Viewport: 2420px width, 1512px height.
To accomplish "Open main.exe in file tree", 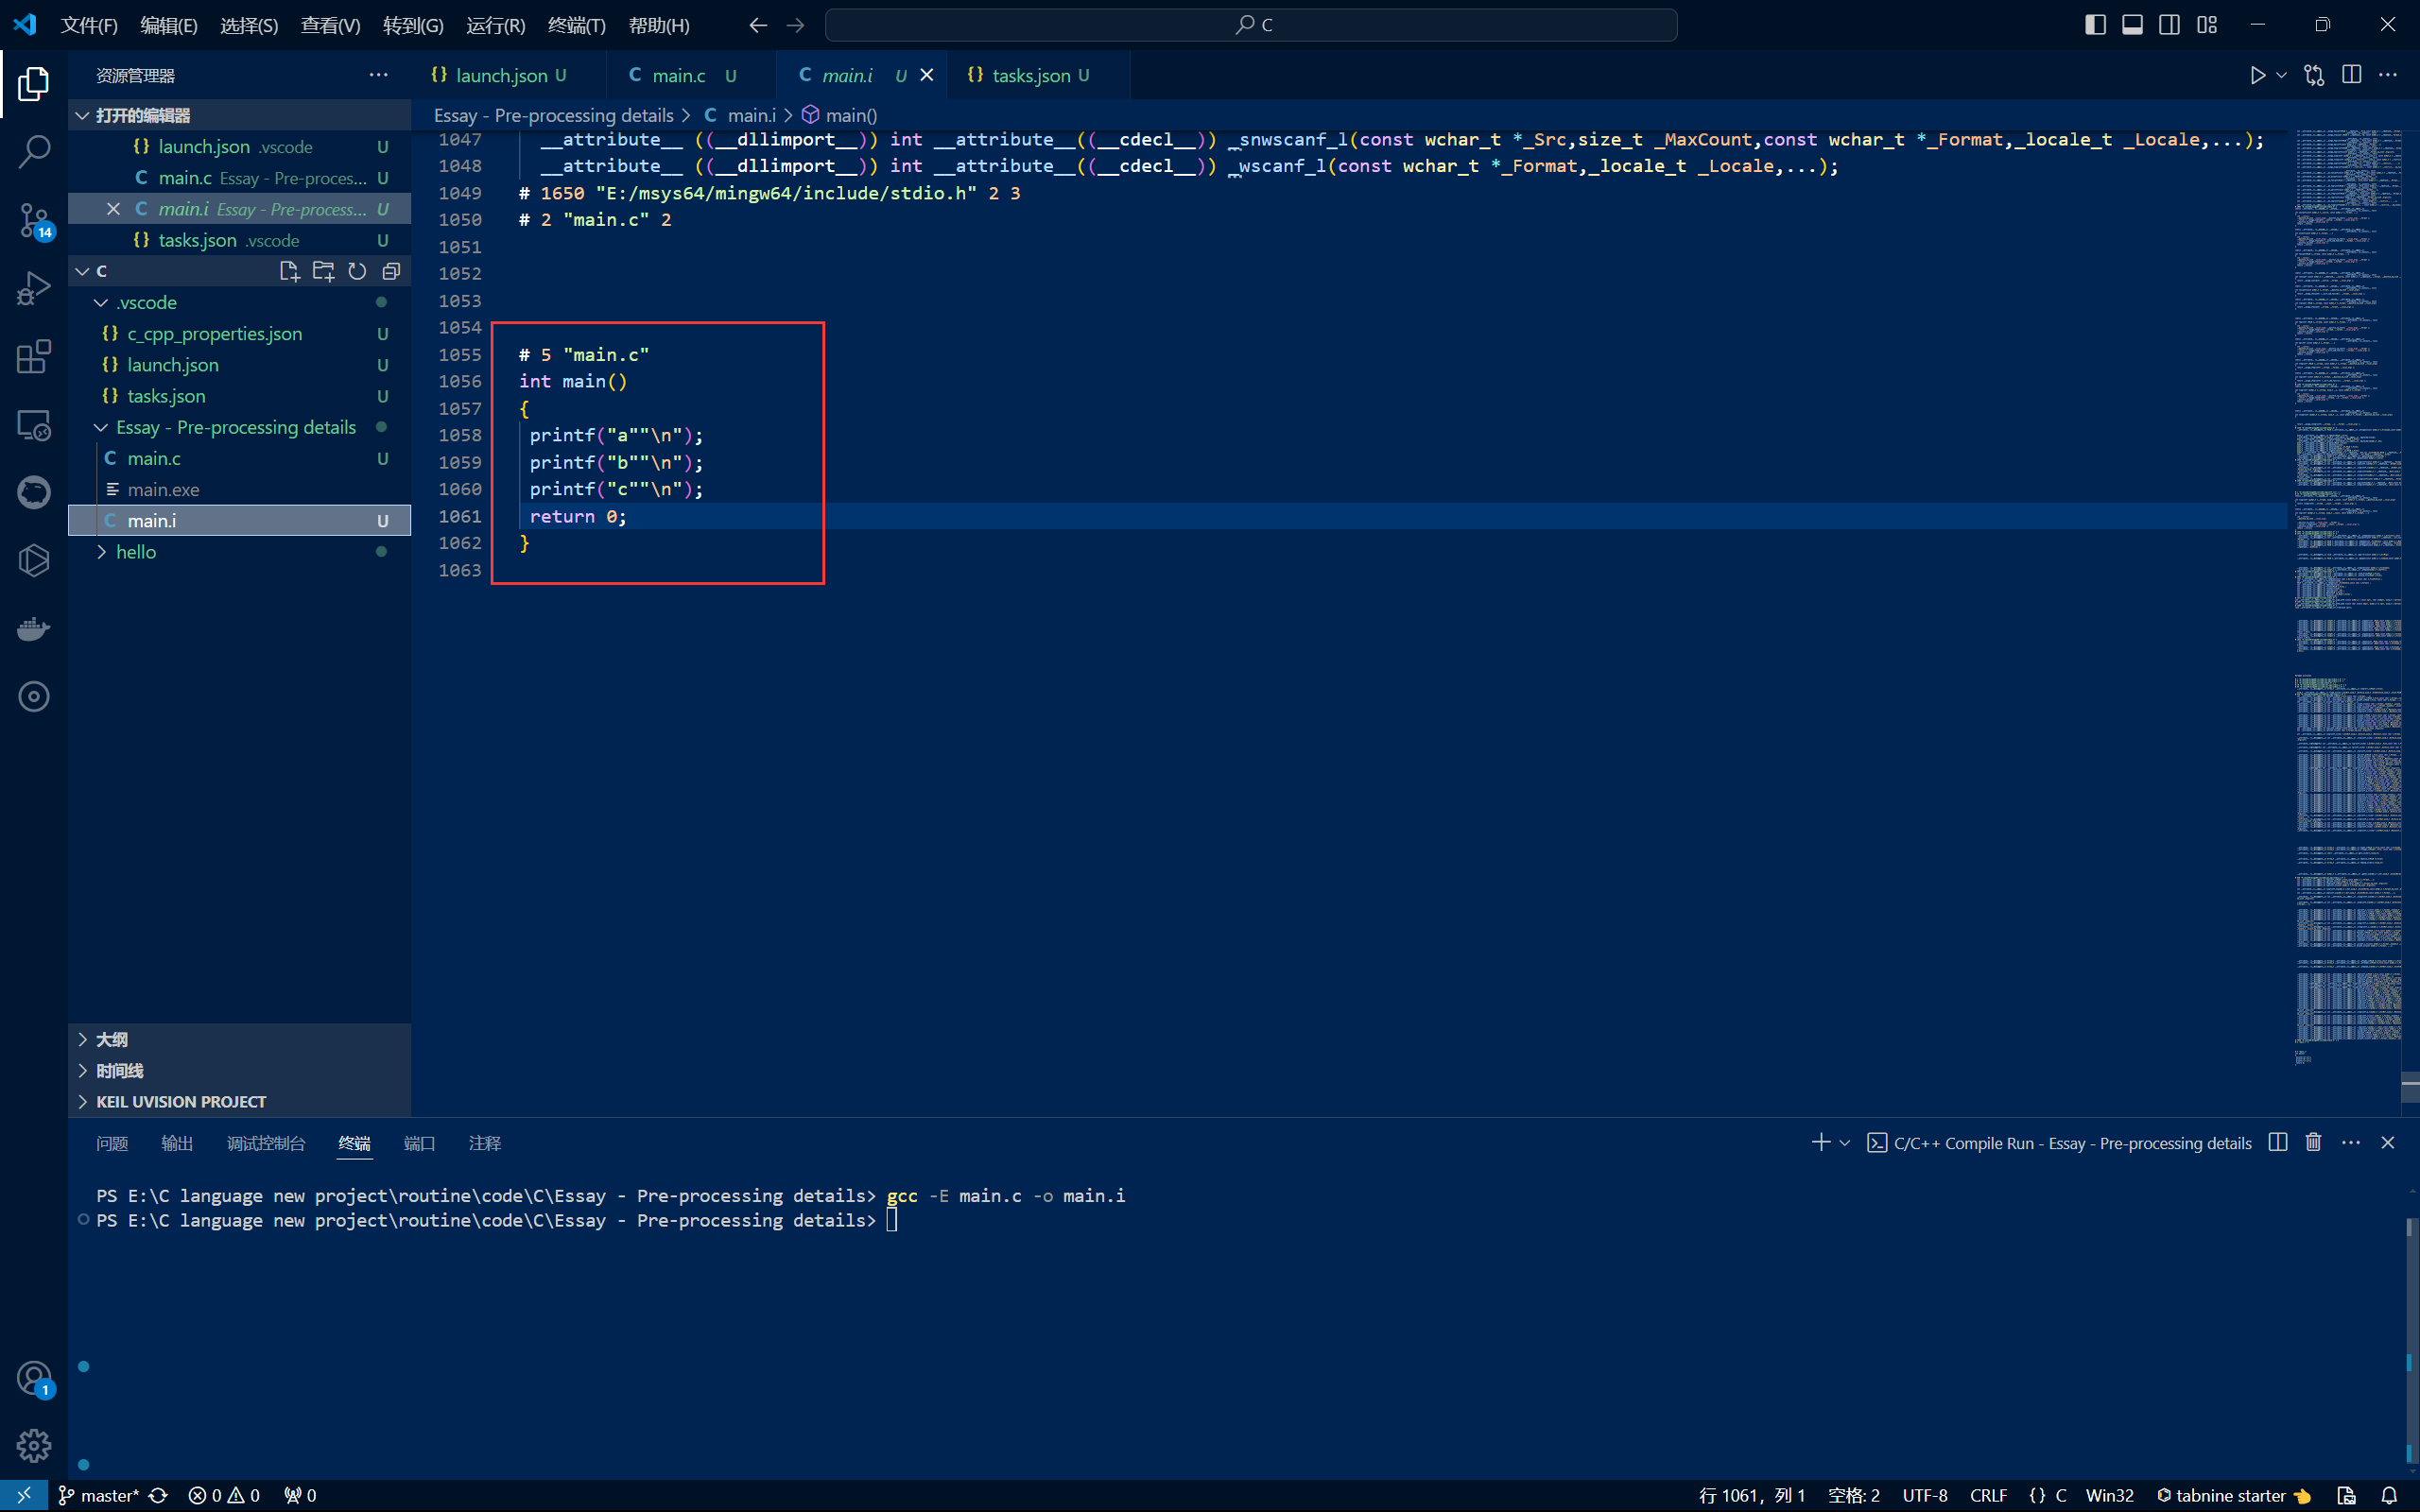I will pos(240,489).
